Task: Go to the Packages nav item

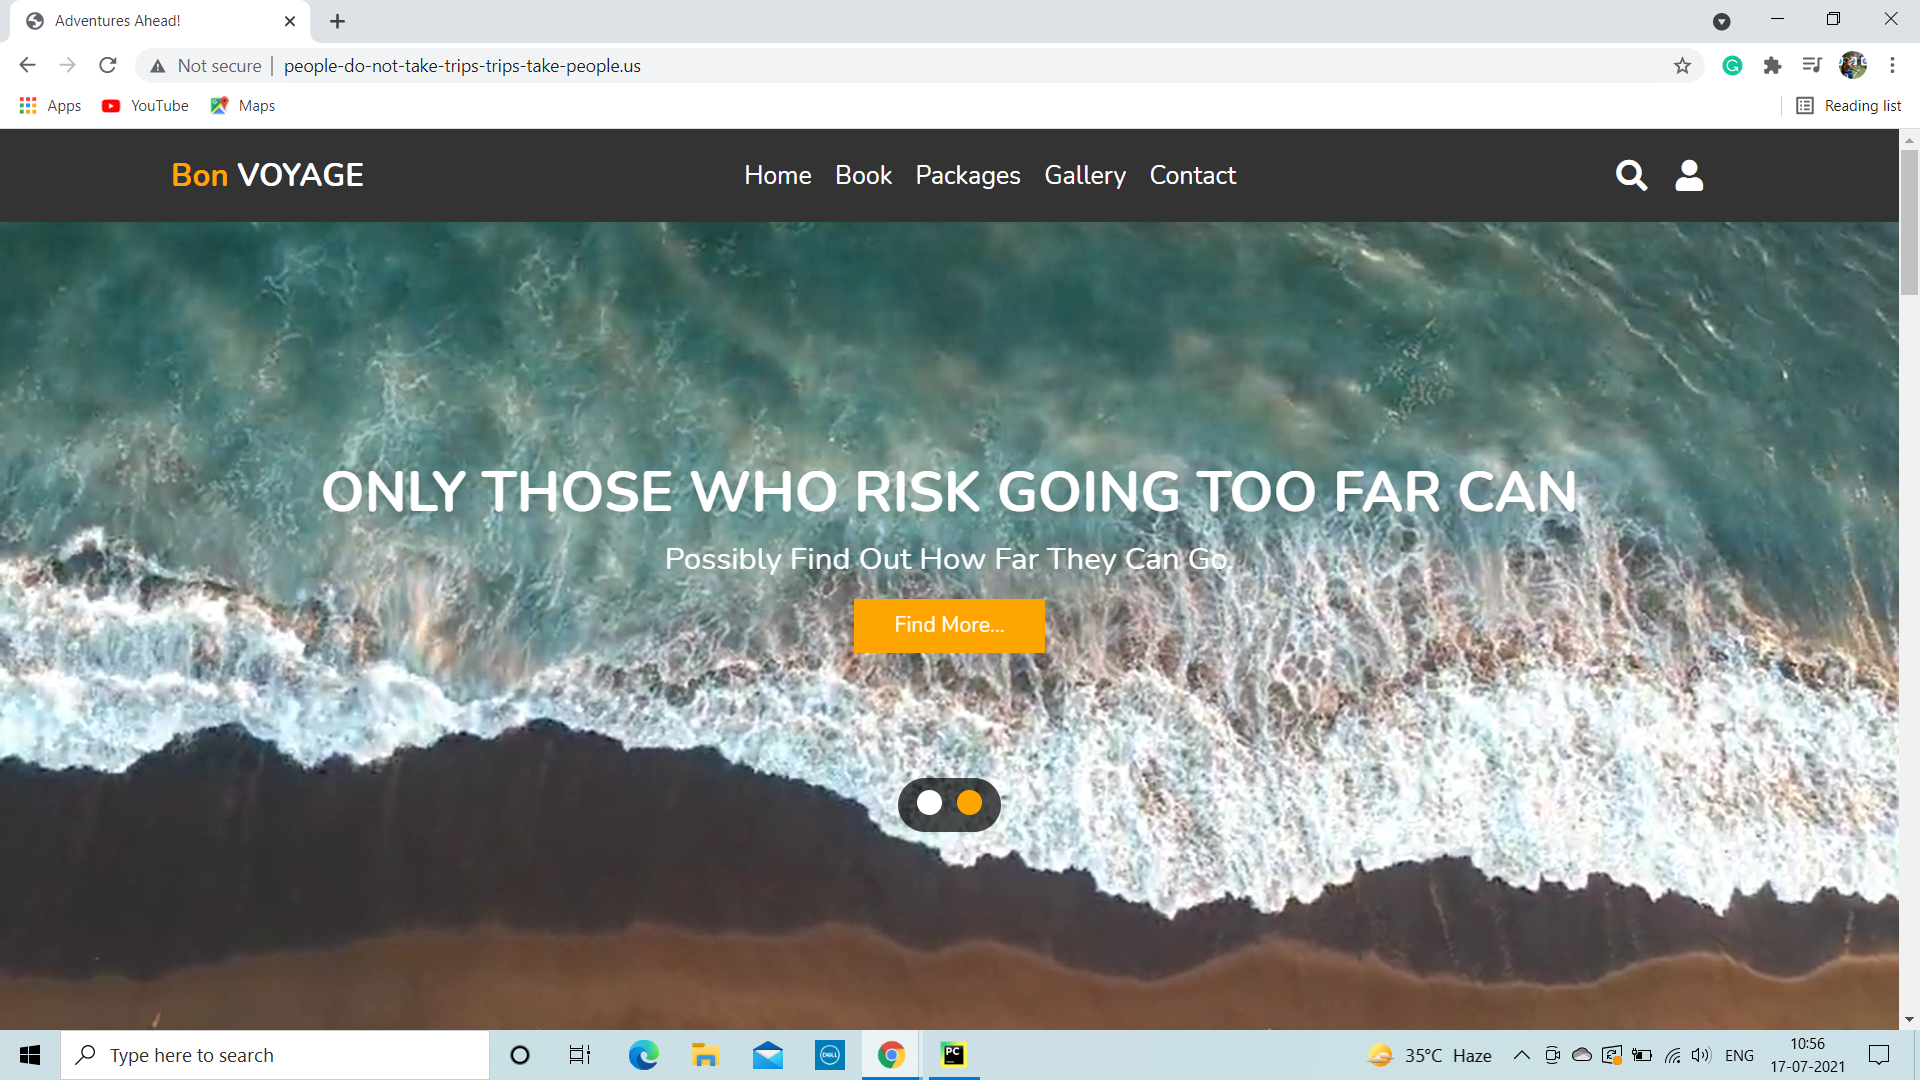Action: point(967,175)
